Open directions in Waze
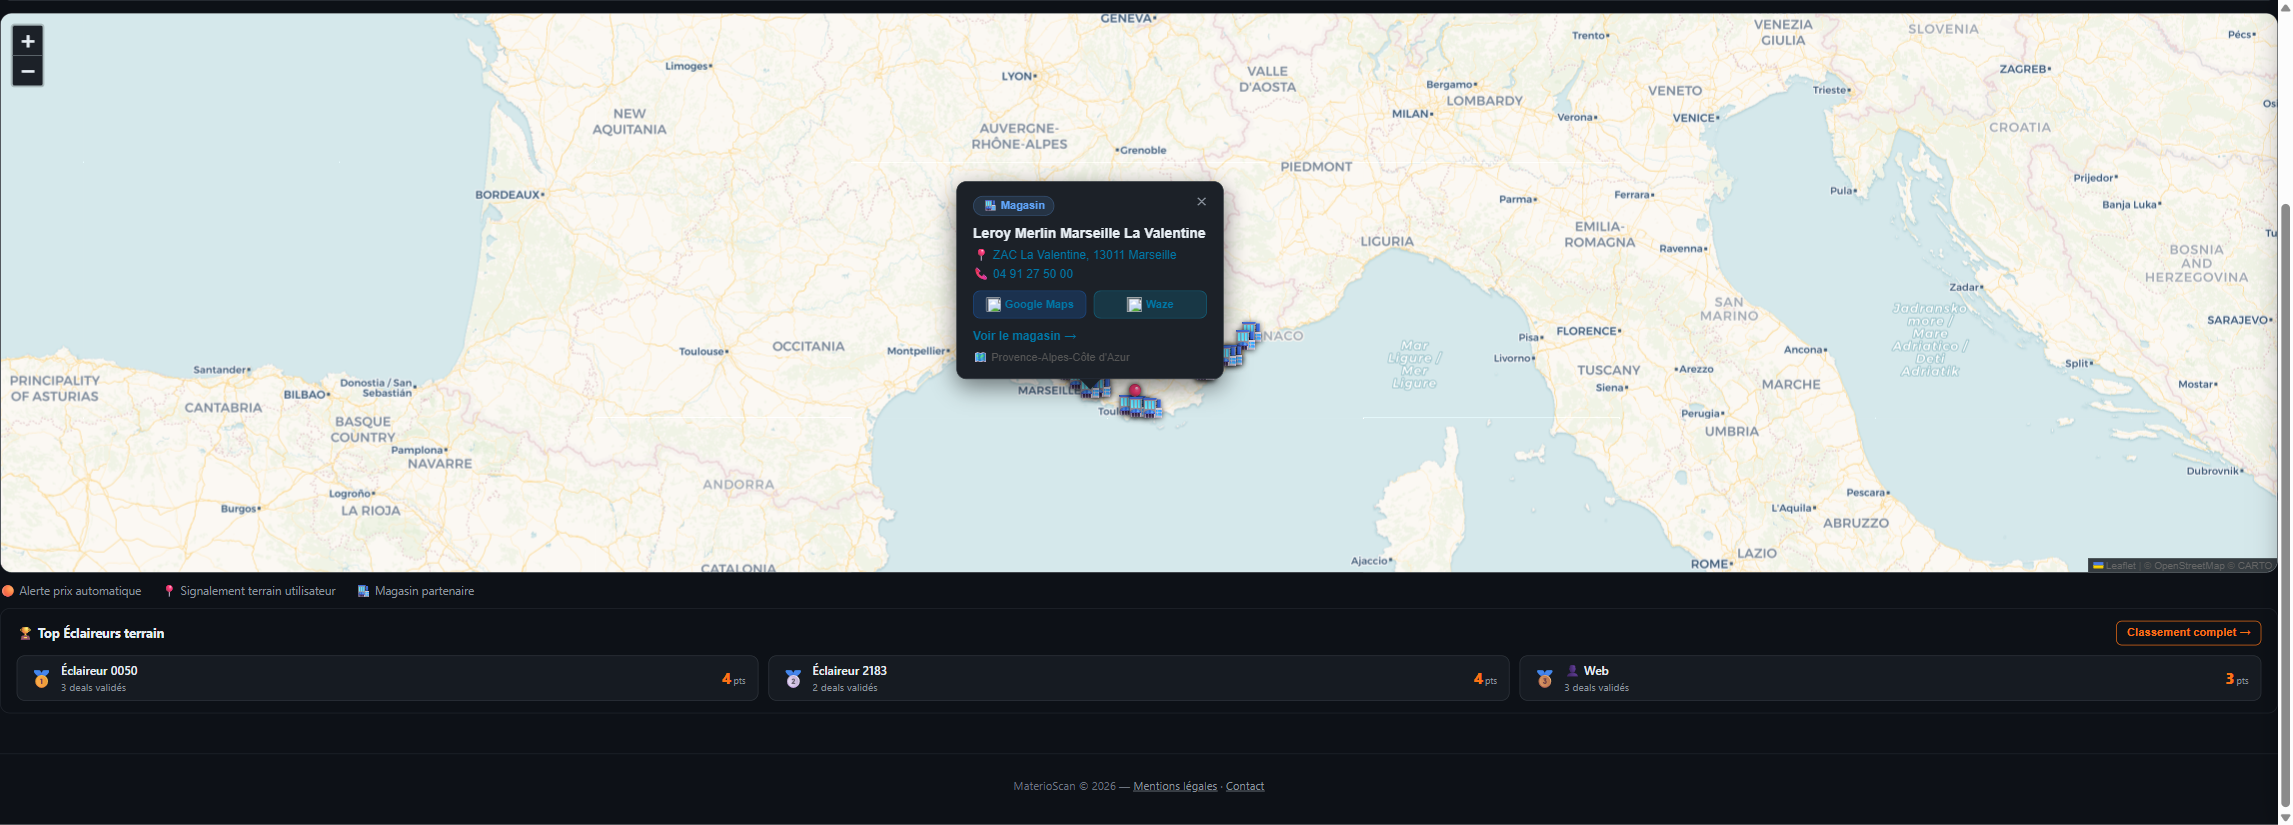The height and width of the screenshot is (825, 2293). pos(1149,305)
